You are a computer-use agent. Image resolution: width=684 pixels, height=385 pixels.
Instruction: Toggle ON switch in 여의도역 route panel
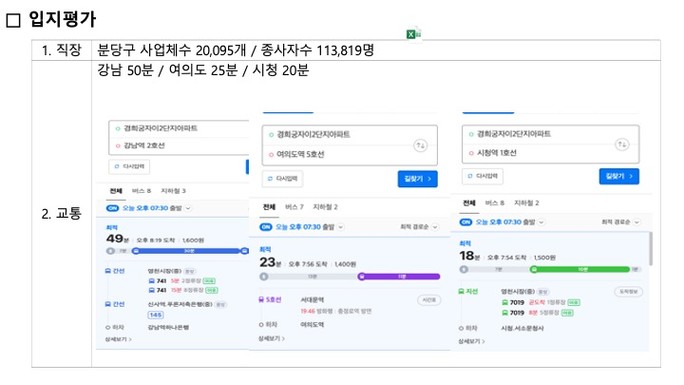[x=266, y=227]
